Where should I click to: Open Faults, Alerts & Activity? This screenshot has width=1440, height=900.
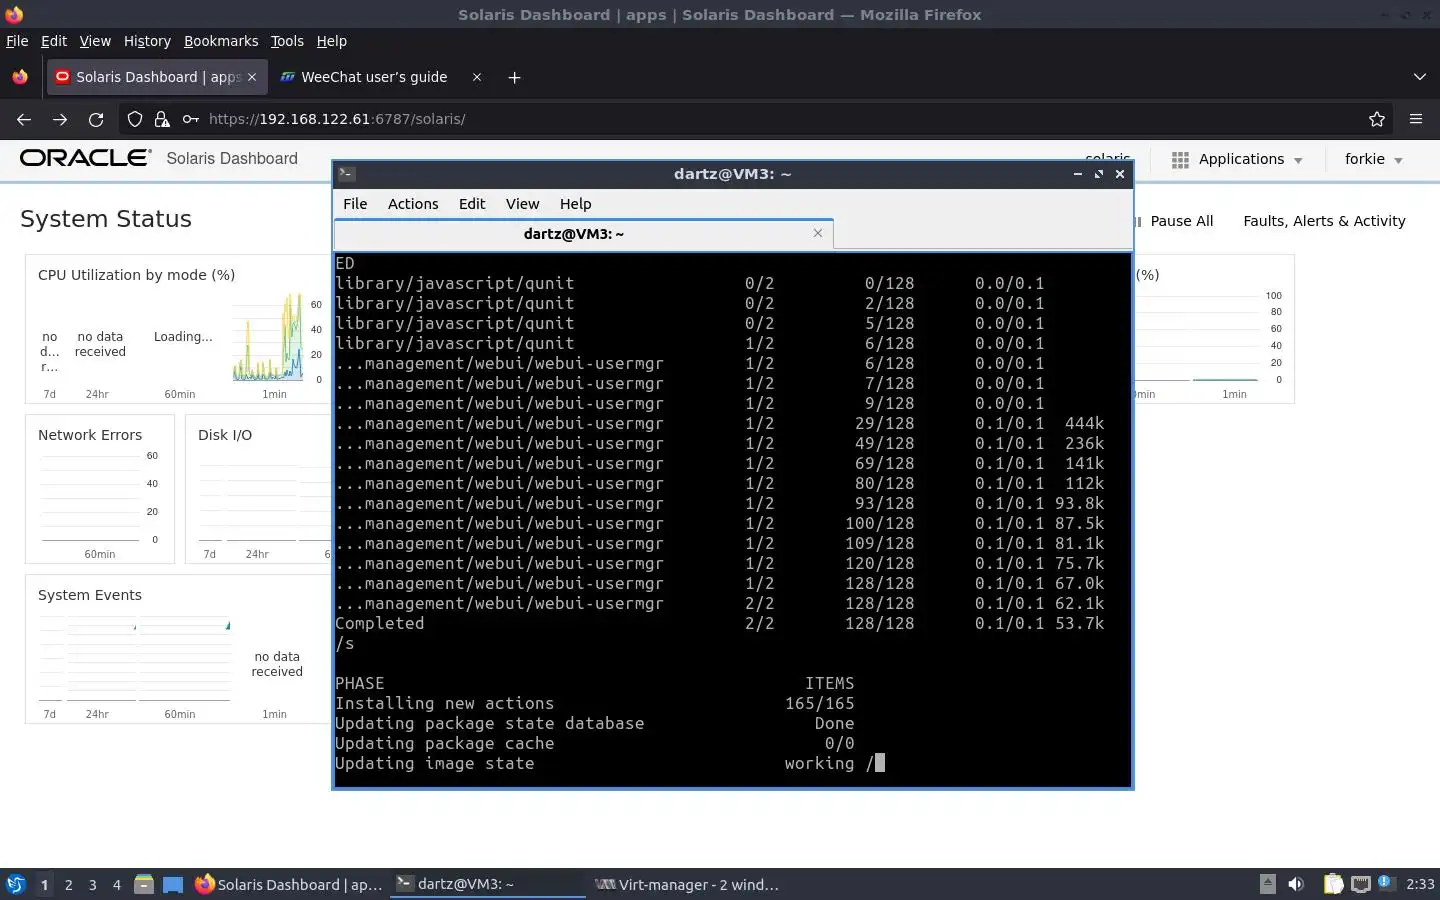(x=1324, y=221)
